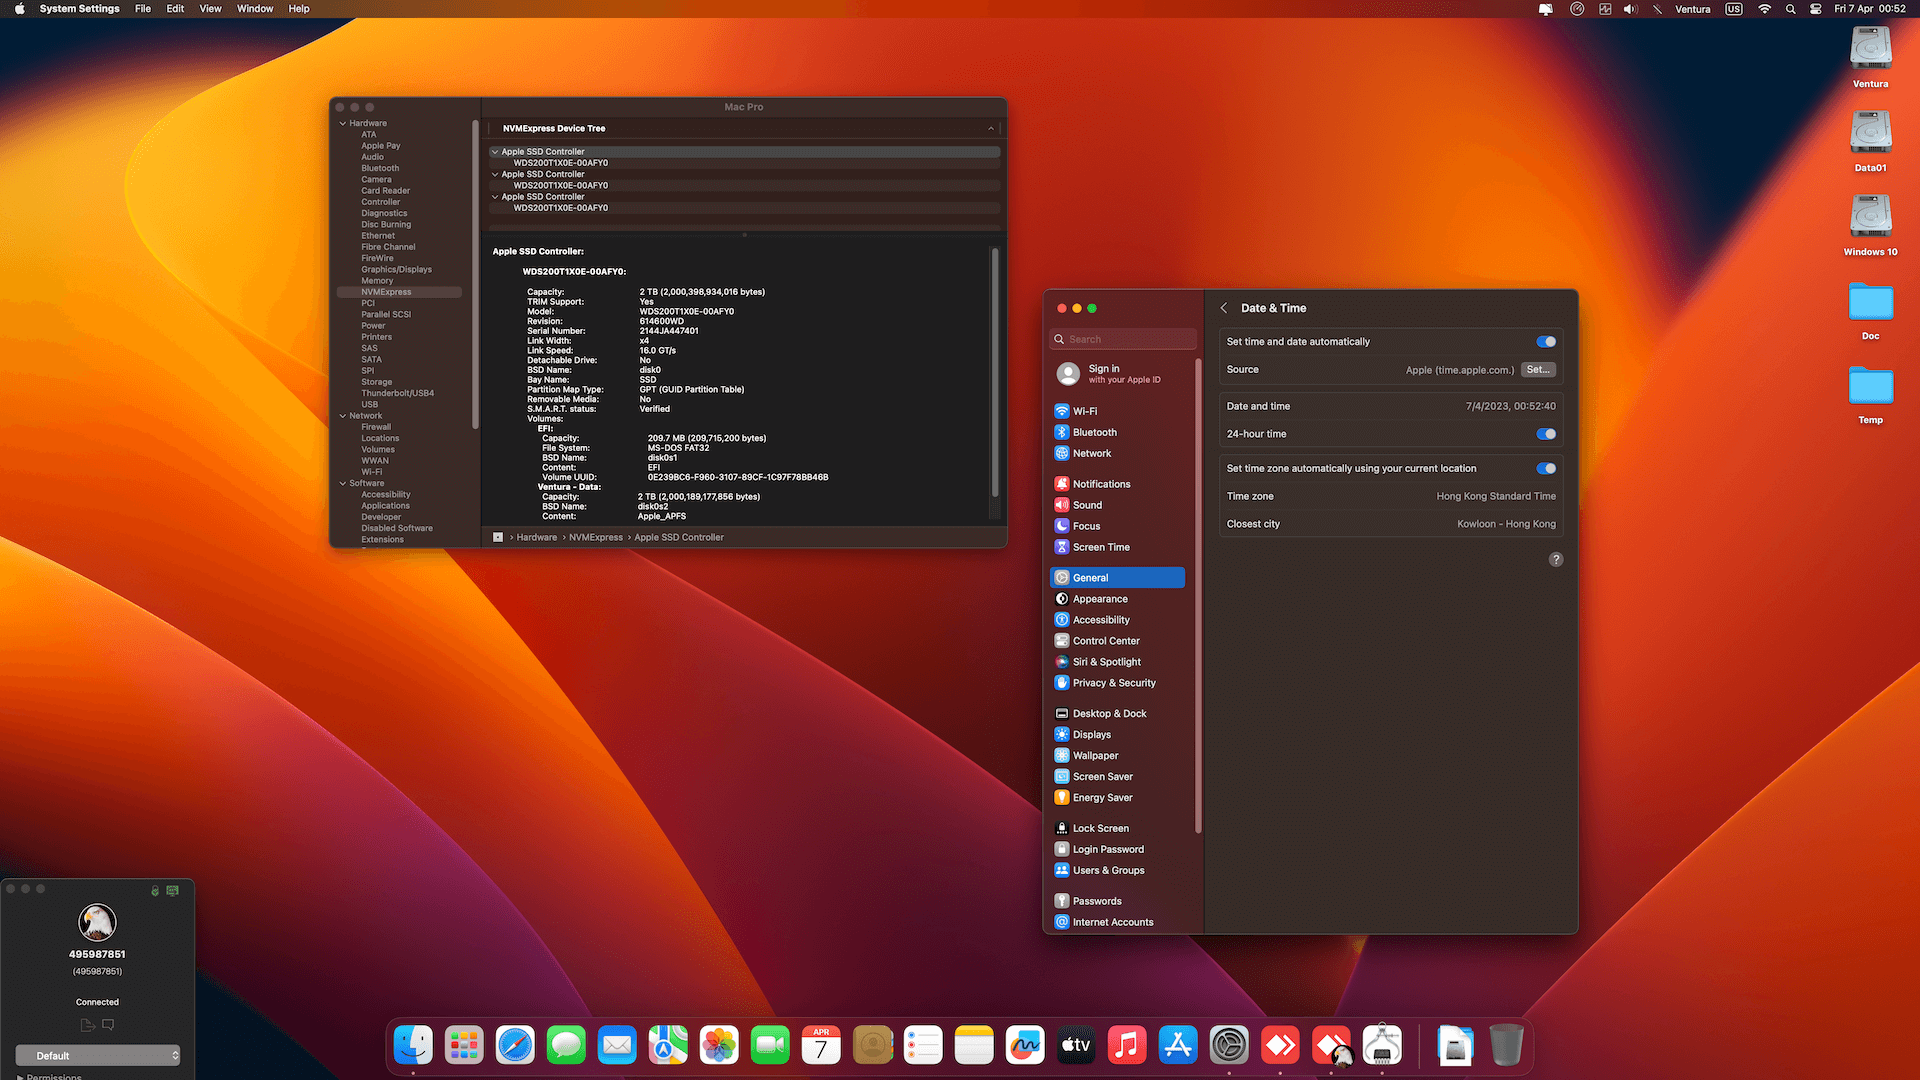The image size is (1920, 1080).
Task: Collapse the Hardware section in System Information
Action: [343, 122]
